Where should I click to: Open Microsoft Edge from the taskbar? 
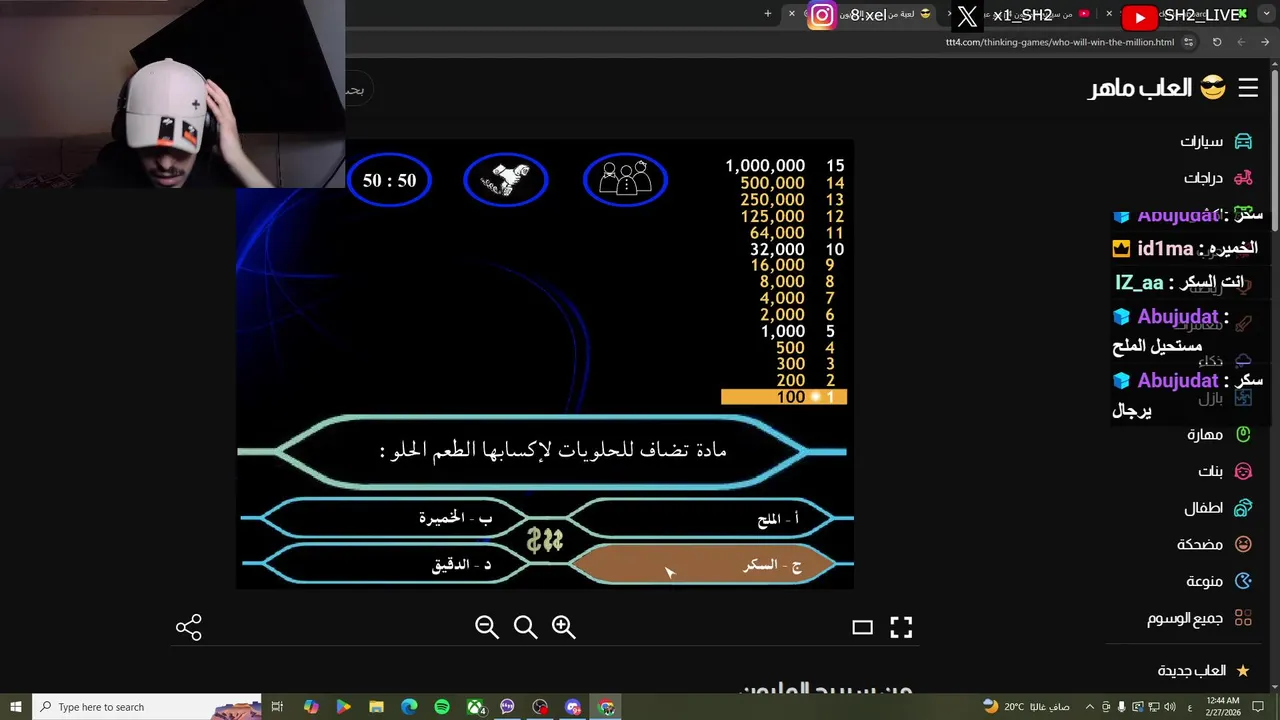[409, 707]
